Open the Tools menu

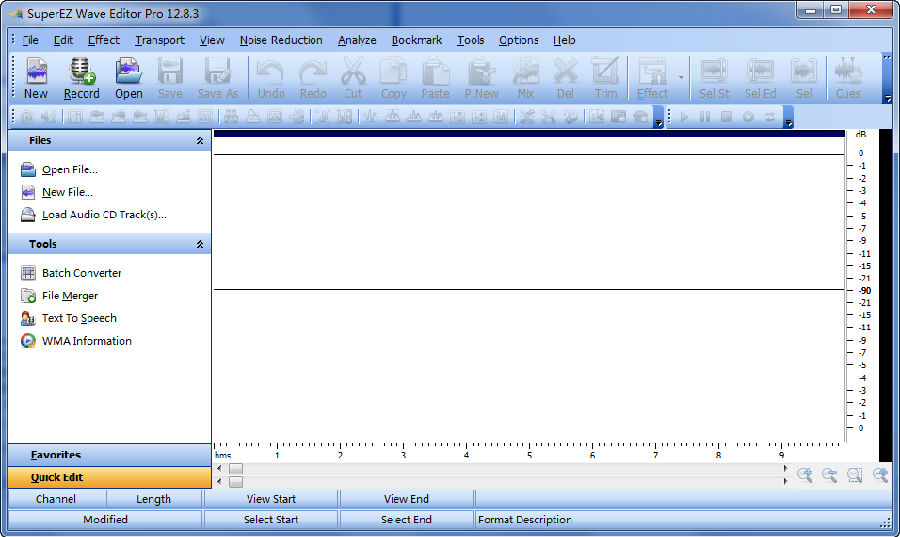click(471, 40)
